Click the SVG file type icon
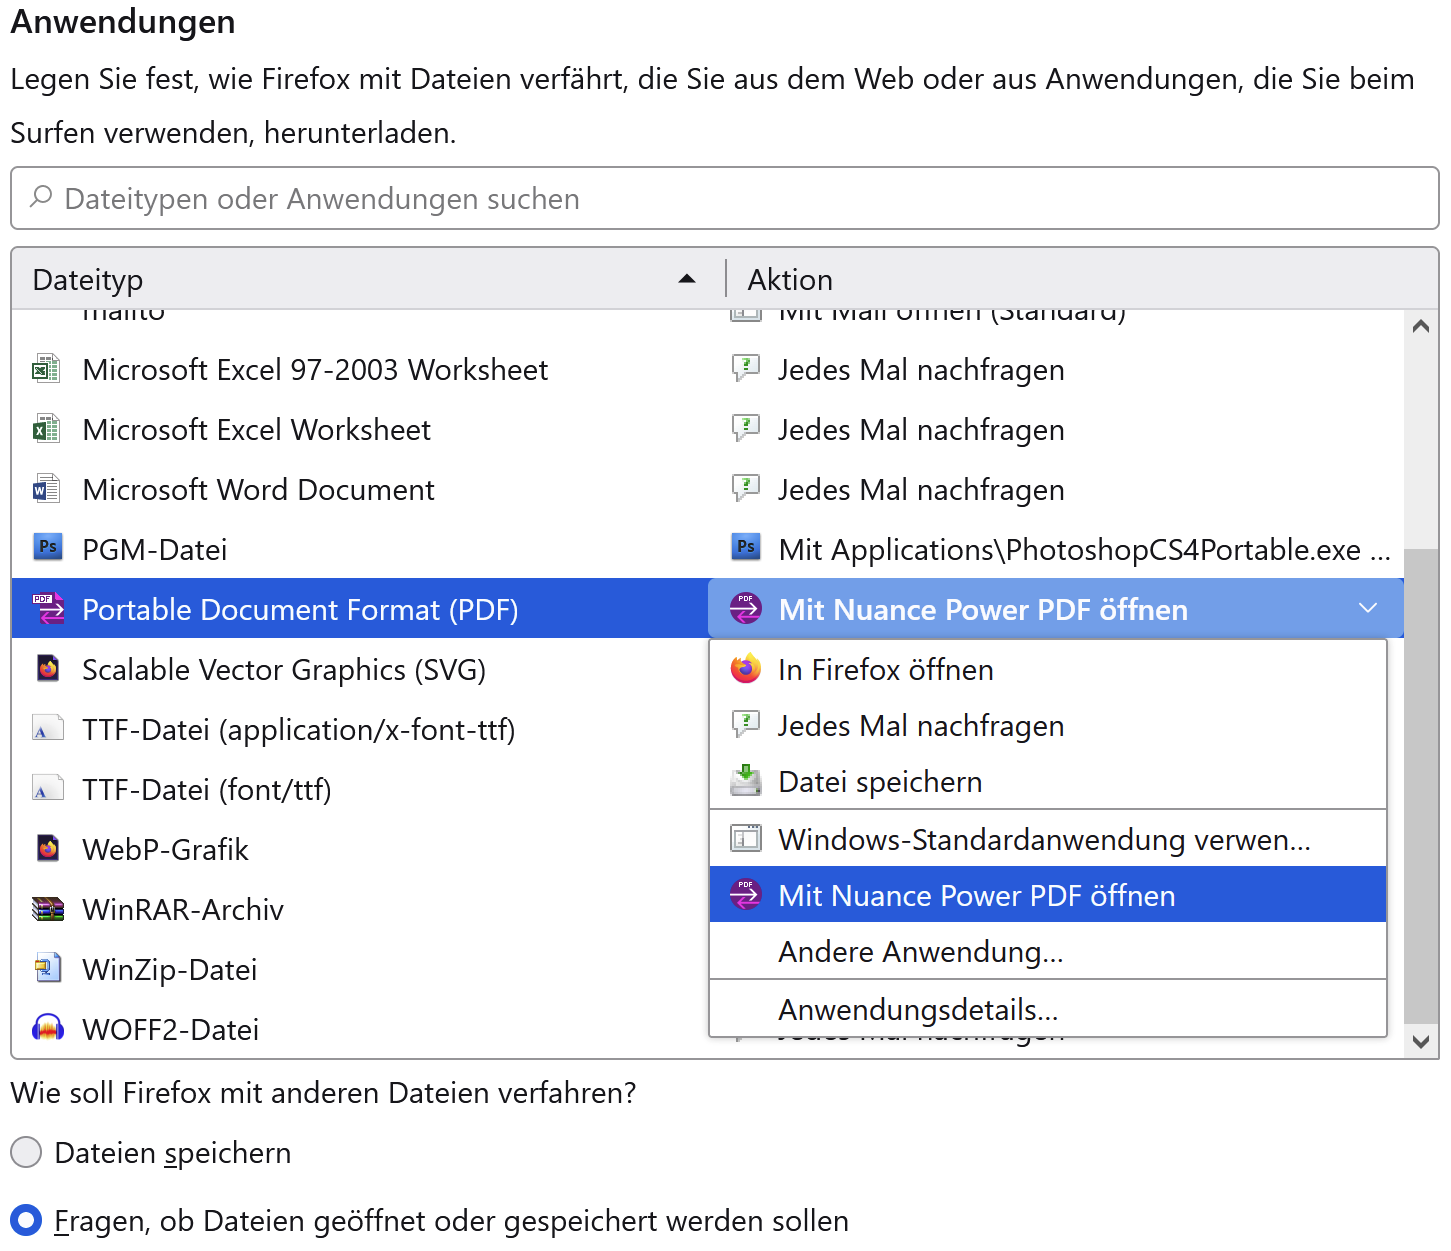The height and width of the screenshot is (1251, 1451). click(47, 668)
